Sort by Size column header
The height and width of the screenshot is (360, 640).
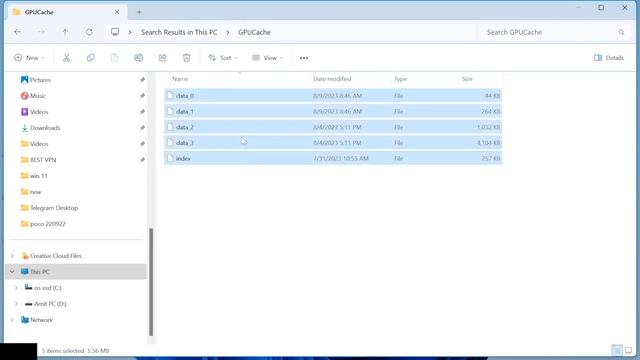[467, 79]
